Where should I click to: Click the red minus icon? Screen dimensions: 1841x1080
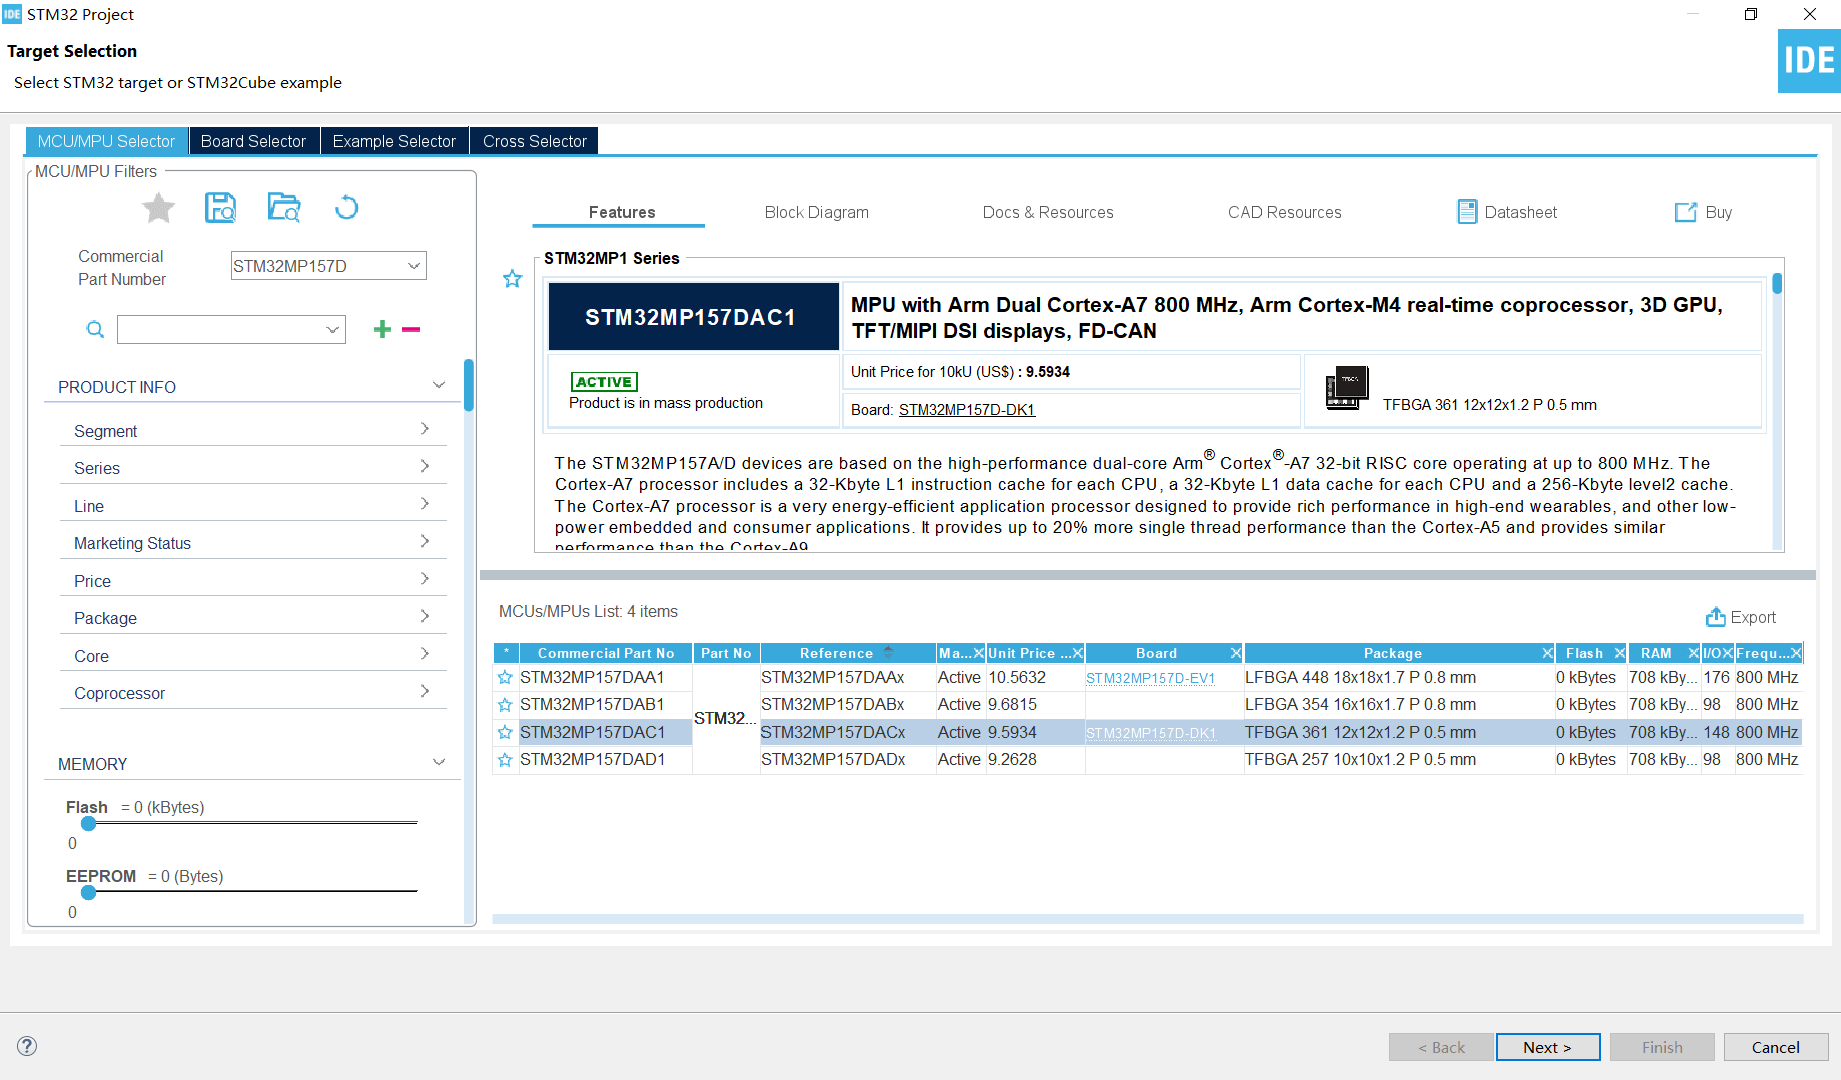(411, 329)
